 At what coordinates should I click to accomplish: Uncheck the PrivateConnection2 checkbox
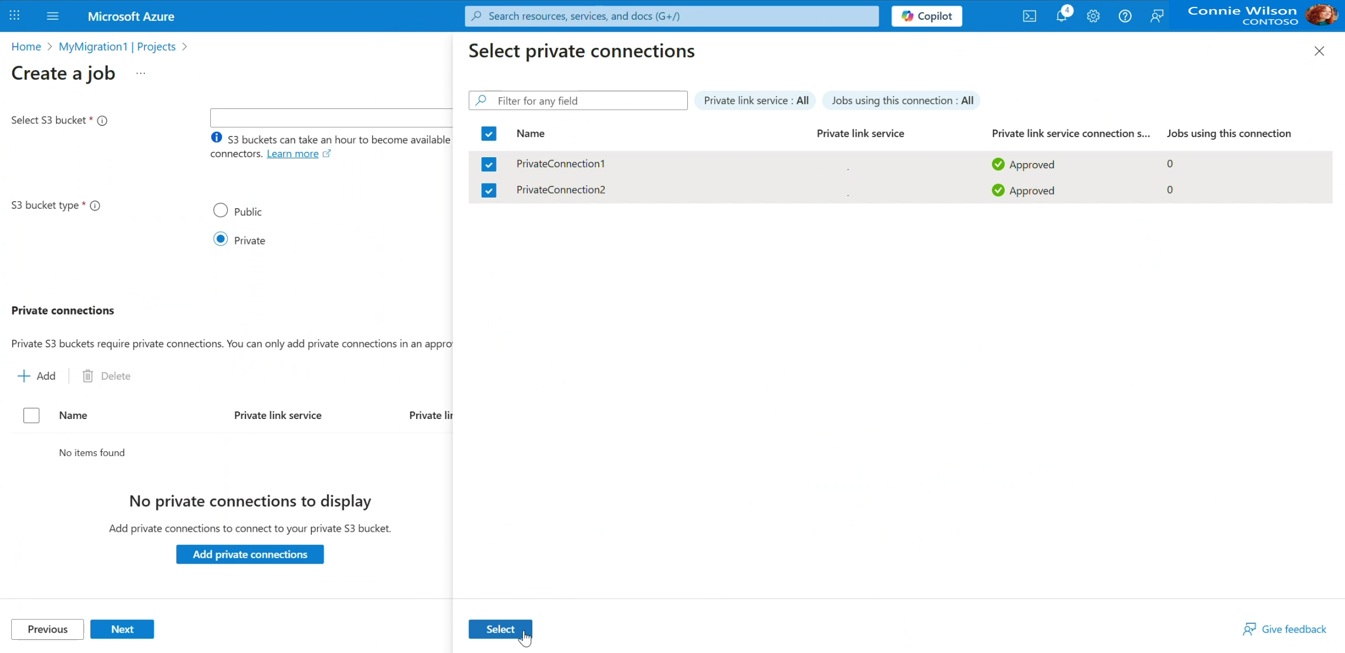click(x=489, y=190)
